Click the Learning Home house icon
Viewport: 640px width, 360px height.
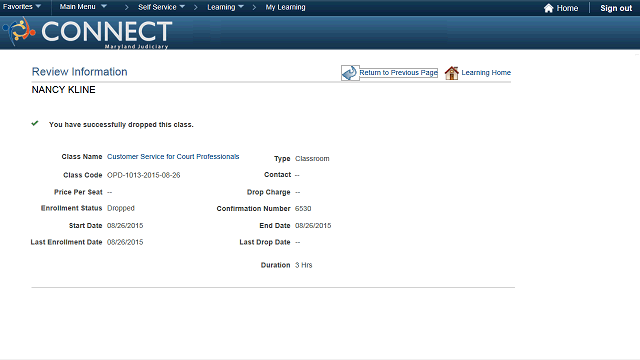[x=451, y=73]
